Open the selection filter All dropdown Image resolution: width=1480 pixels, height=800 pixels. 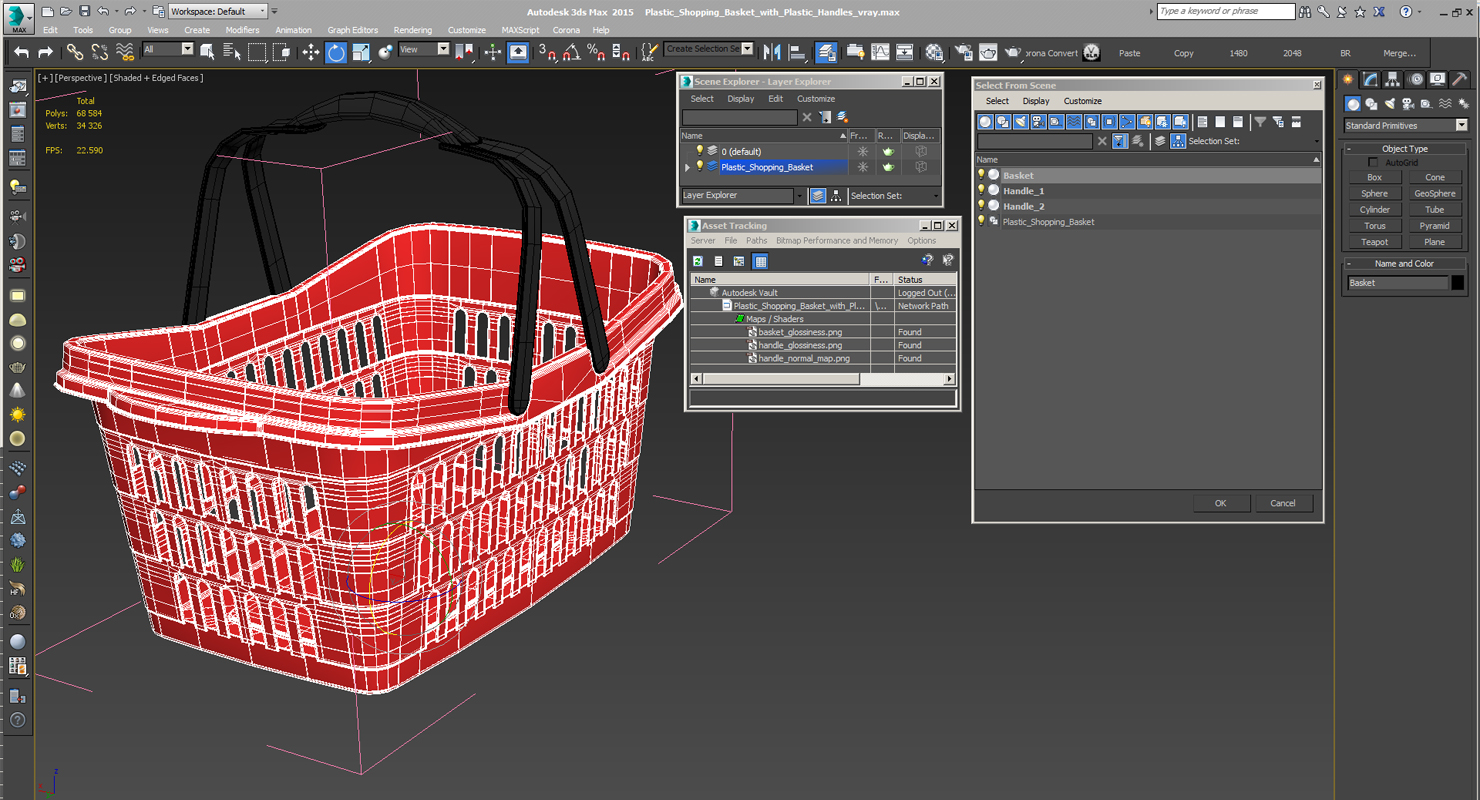pyautogui.click(x=168, y=49)
